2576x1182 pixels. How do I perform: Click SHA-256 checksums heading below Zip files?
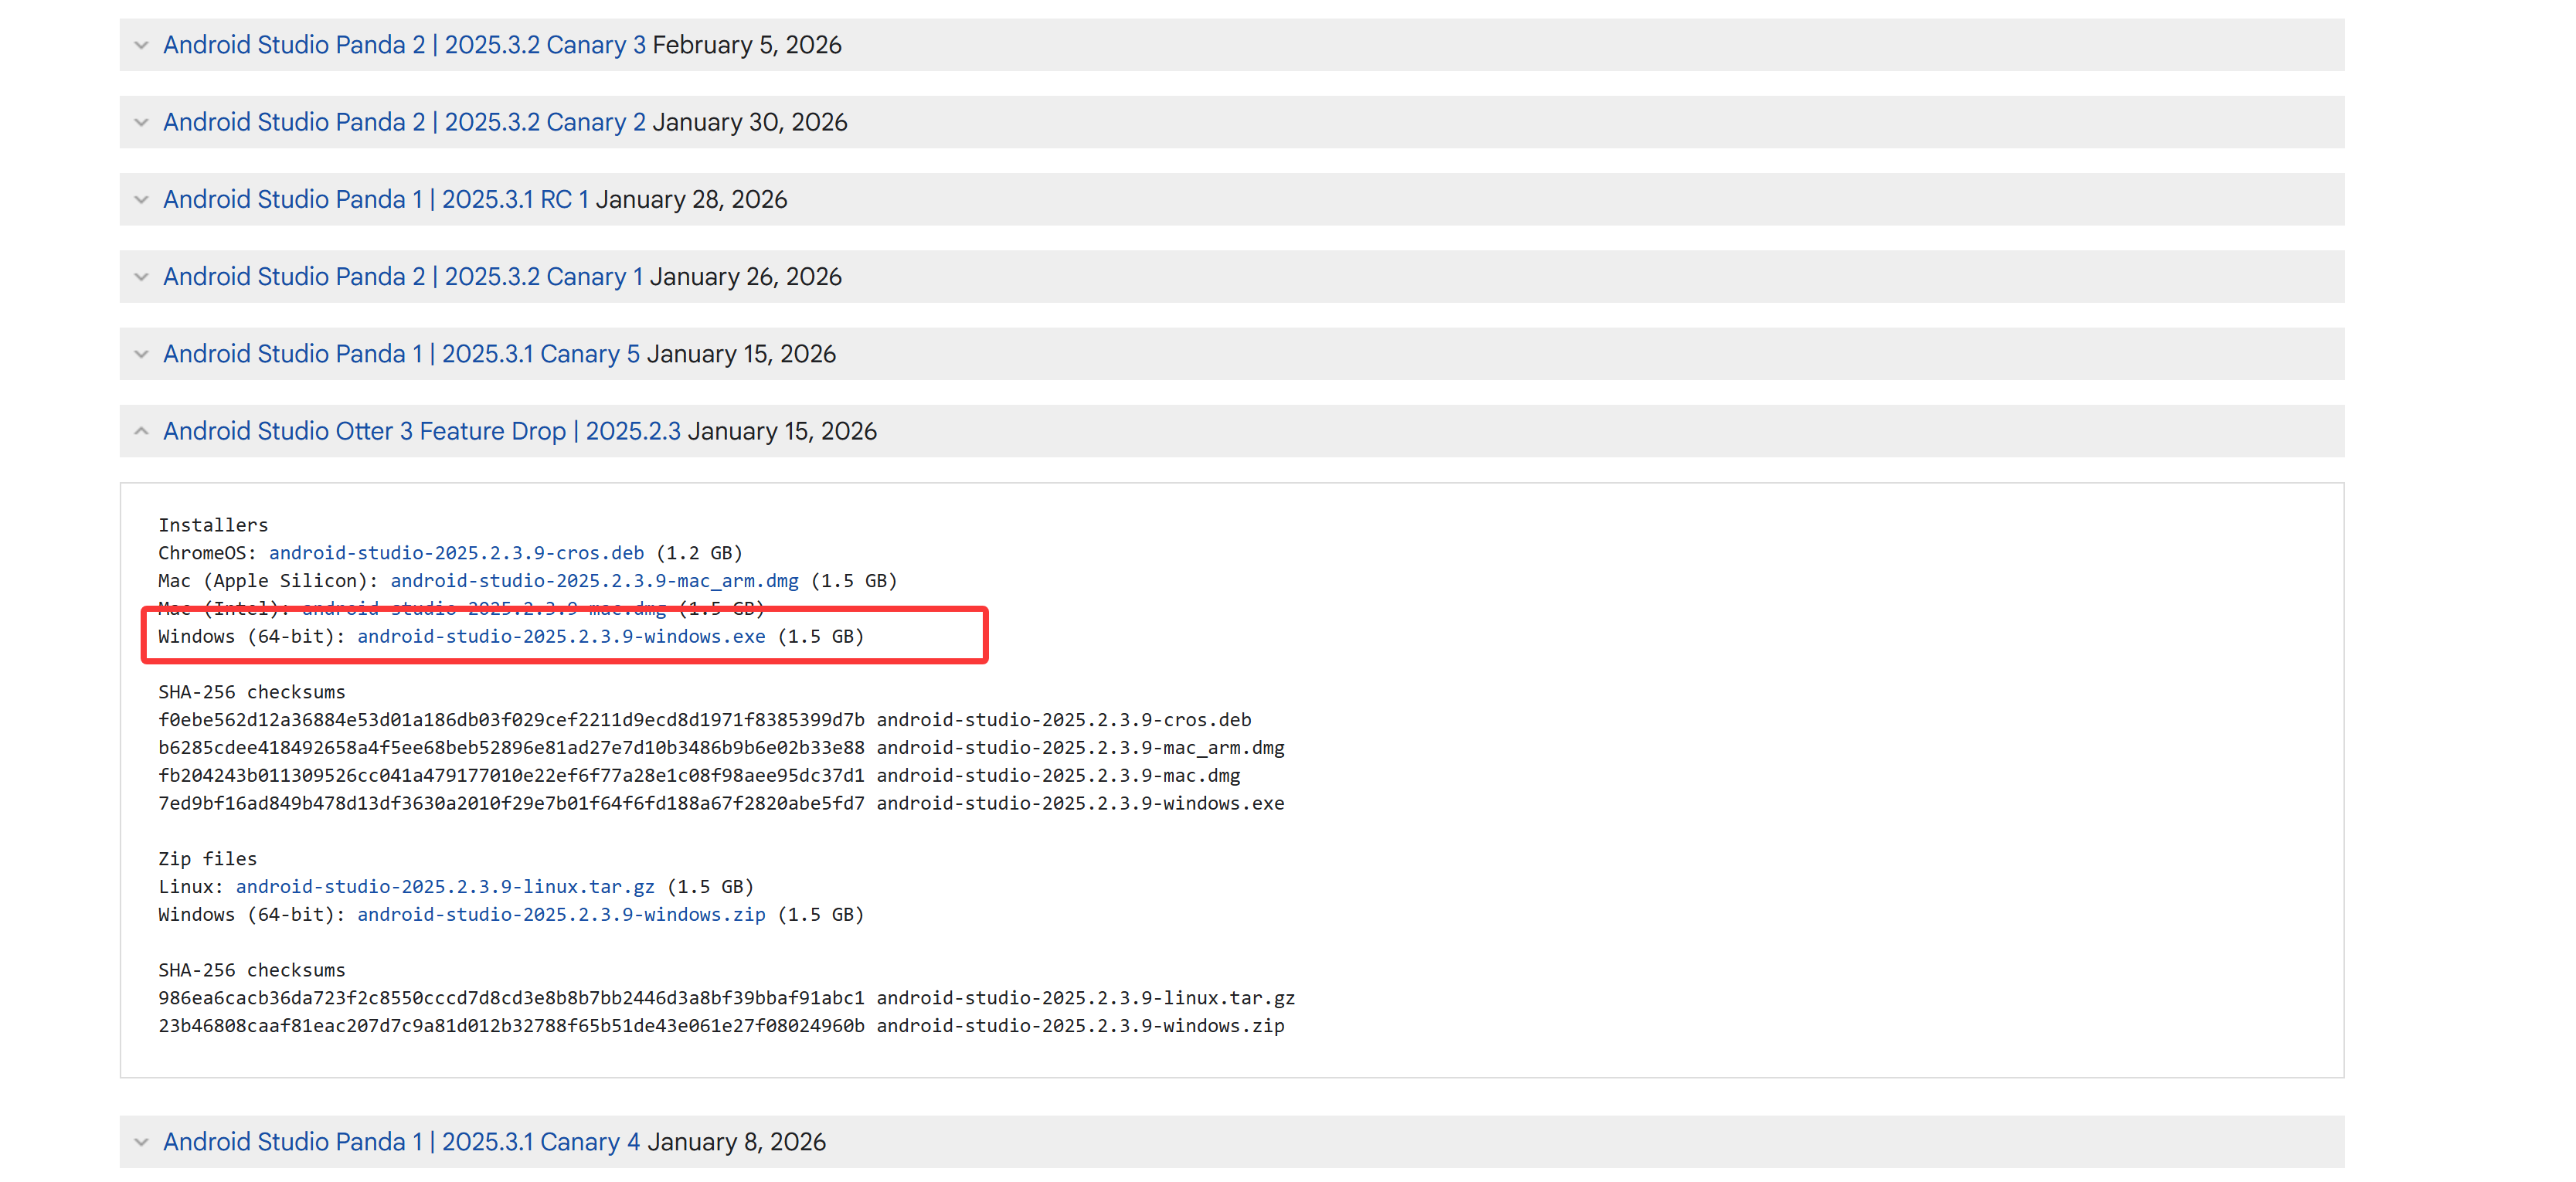(x=252, y=970)
